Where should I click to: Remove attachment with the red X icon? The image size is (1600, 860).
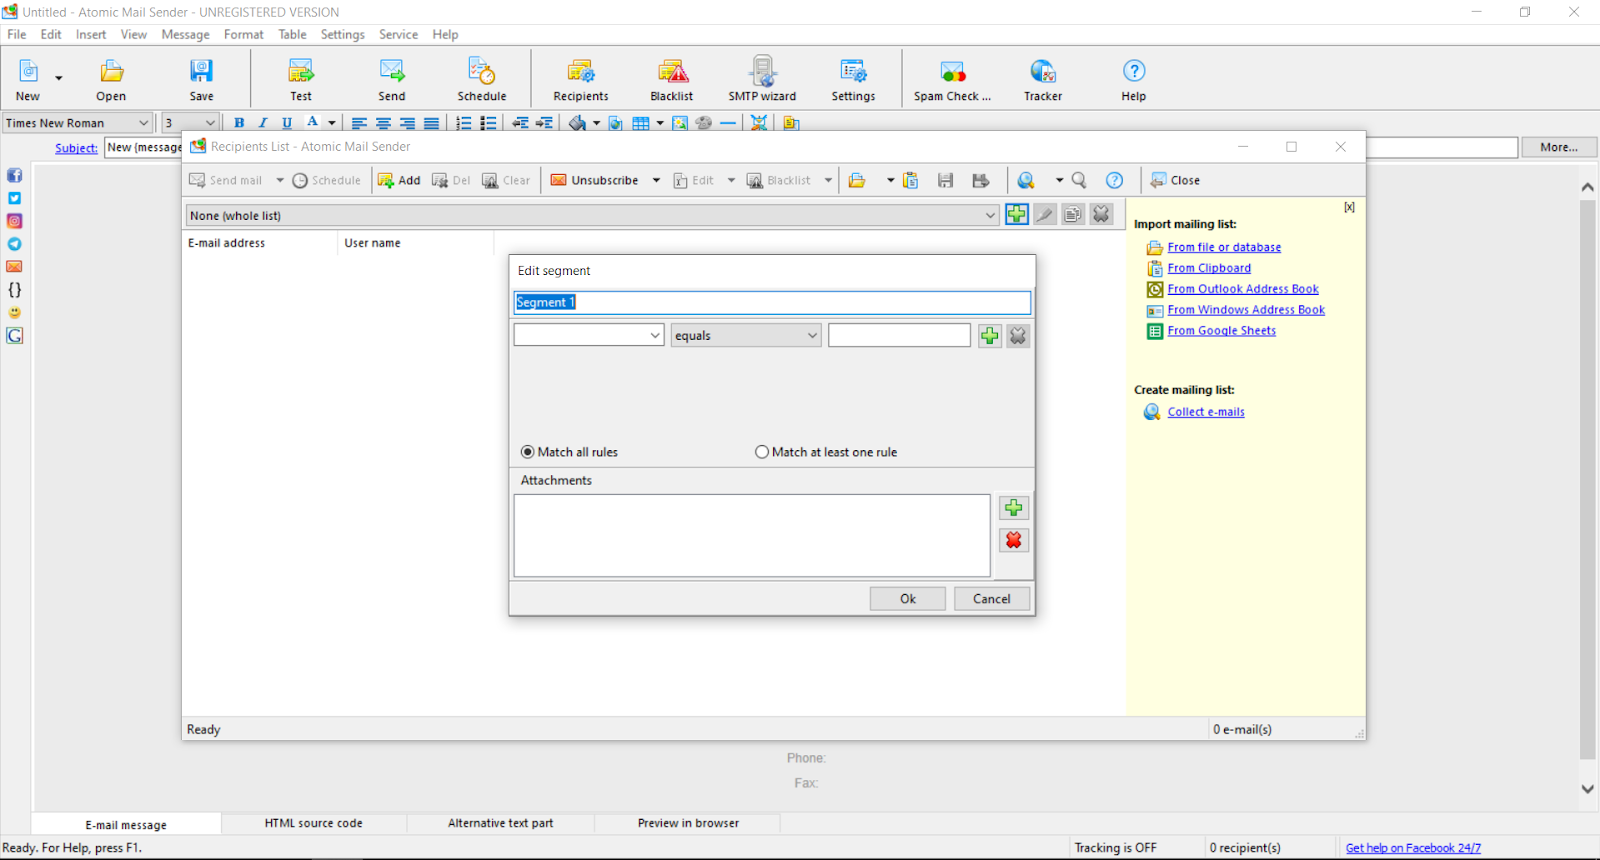point(1014,540)
